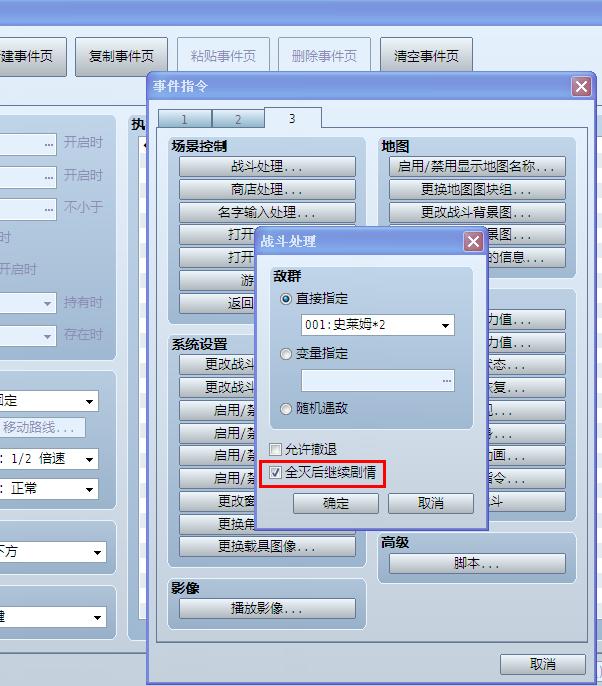Open the 战斗处理... command
This screenshot has width=602, height=686.
click(267, 167)
